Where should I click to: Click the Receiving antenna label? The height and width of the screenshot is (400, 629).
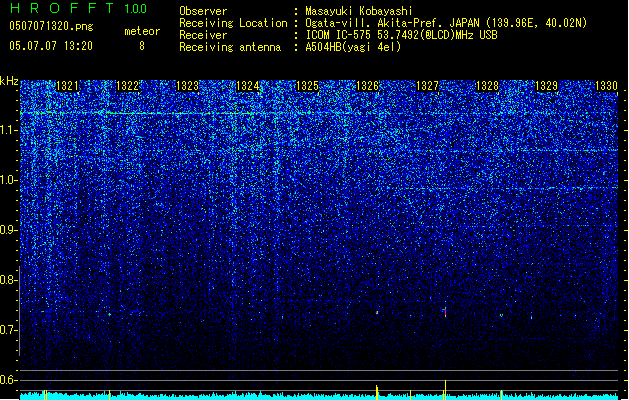230,47
